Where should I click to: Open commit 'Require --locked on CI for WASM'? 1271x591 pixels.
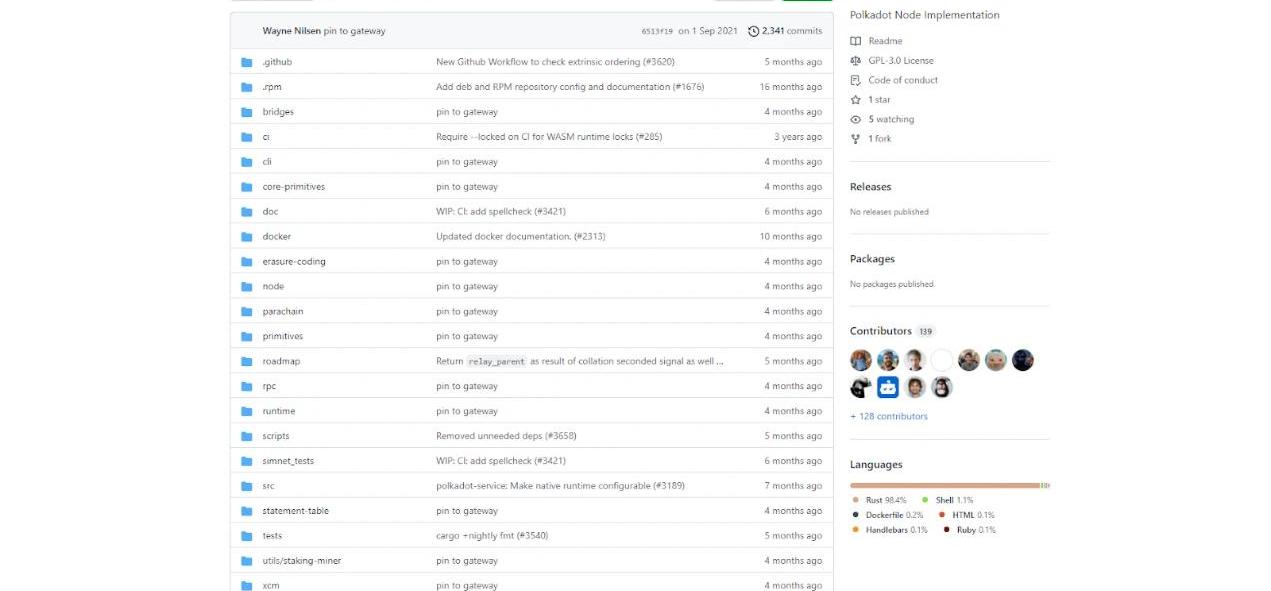coord(549,137)
